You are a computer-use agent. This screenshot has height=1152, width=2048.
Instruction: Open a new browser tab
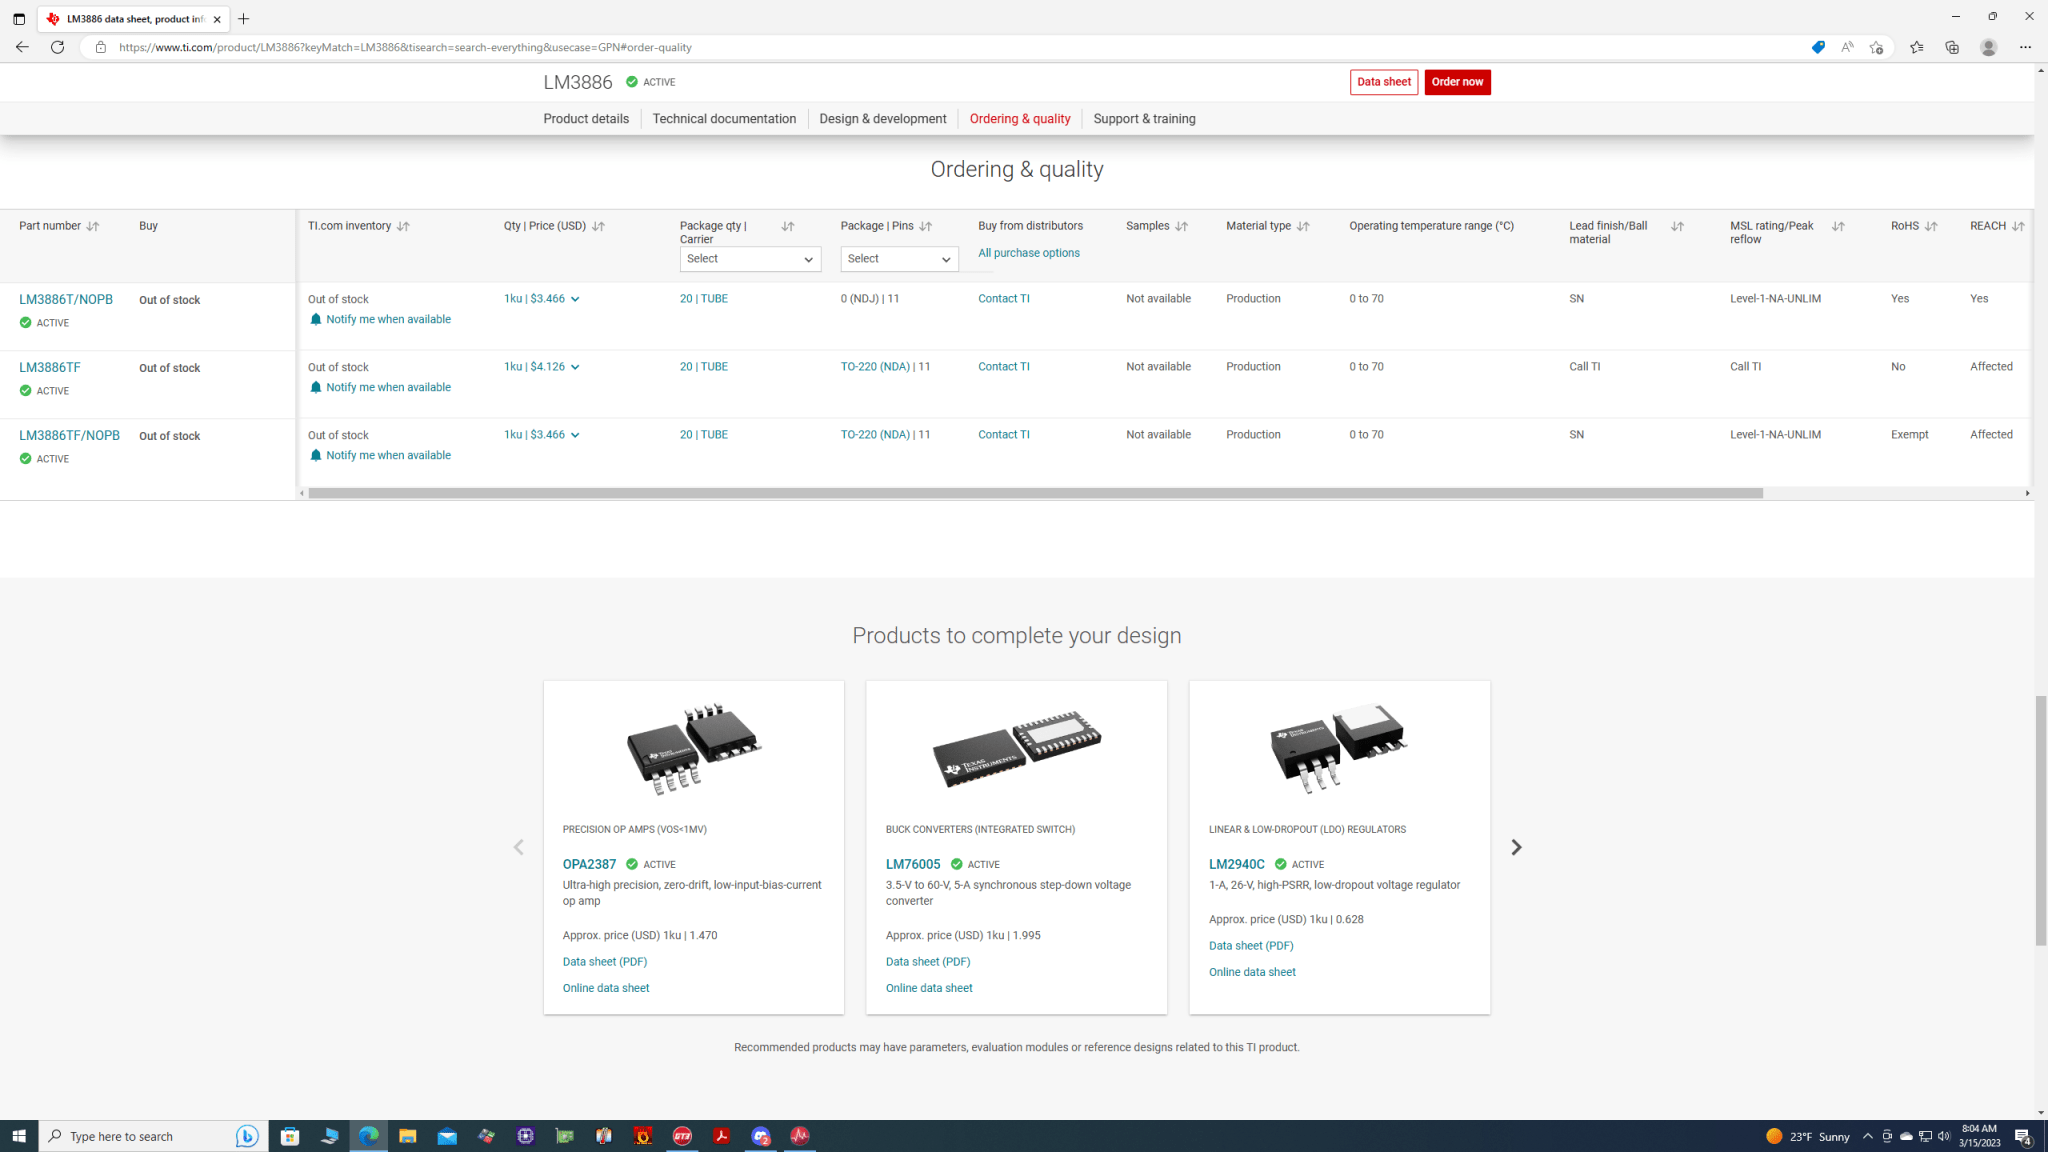click(x=243, y=19)
